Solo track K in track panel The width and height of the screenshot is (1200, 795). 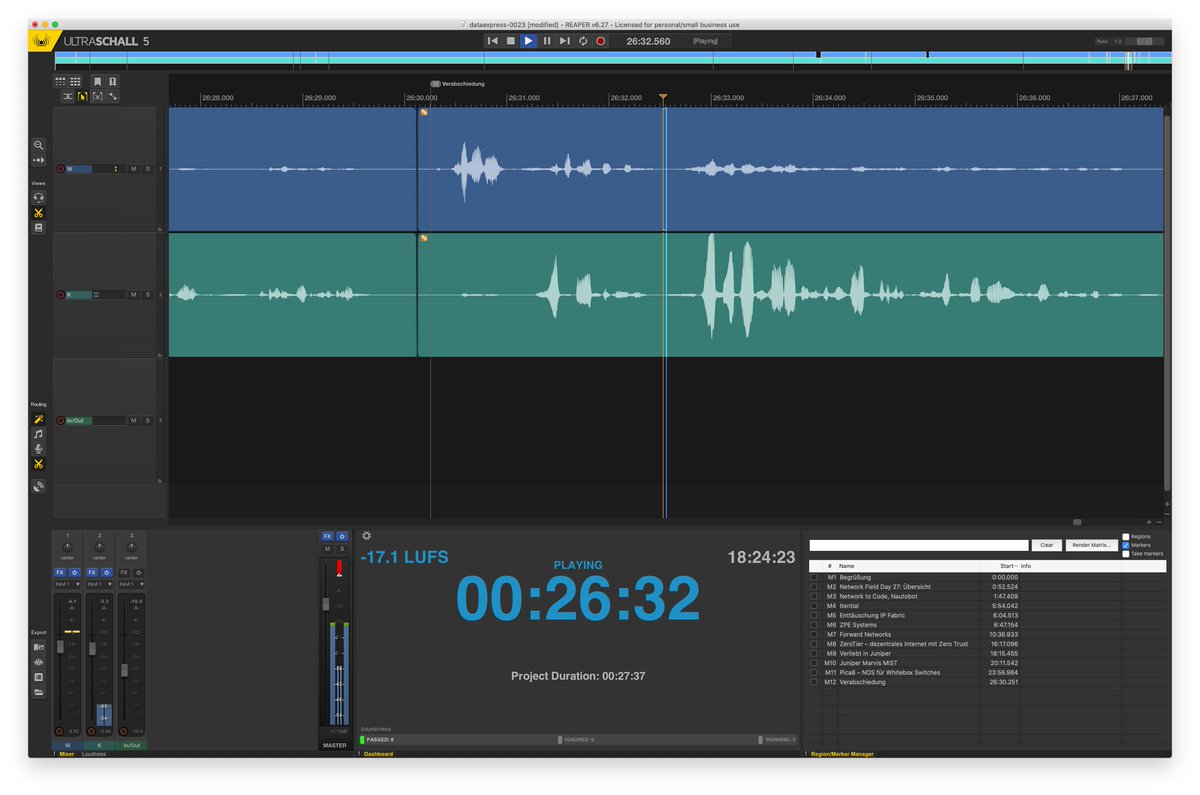point(147,295)
